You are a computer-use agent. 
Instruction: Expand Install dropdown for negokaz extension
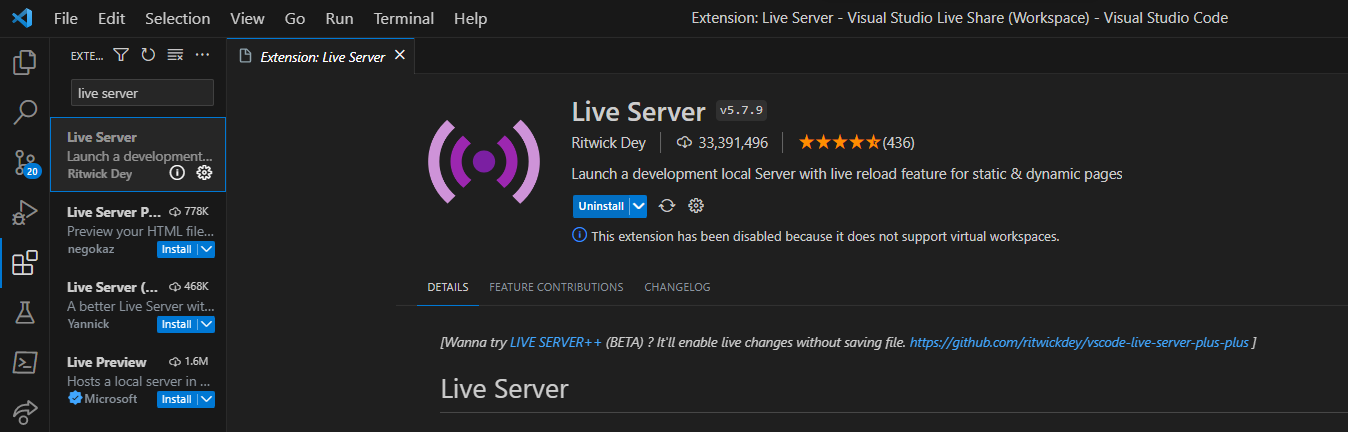(207, 249)
